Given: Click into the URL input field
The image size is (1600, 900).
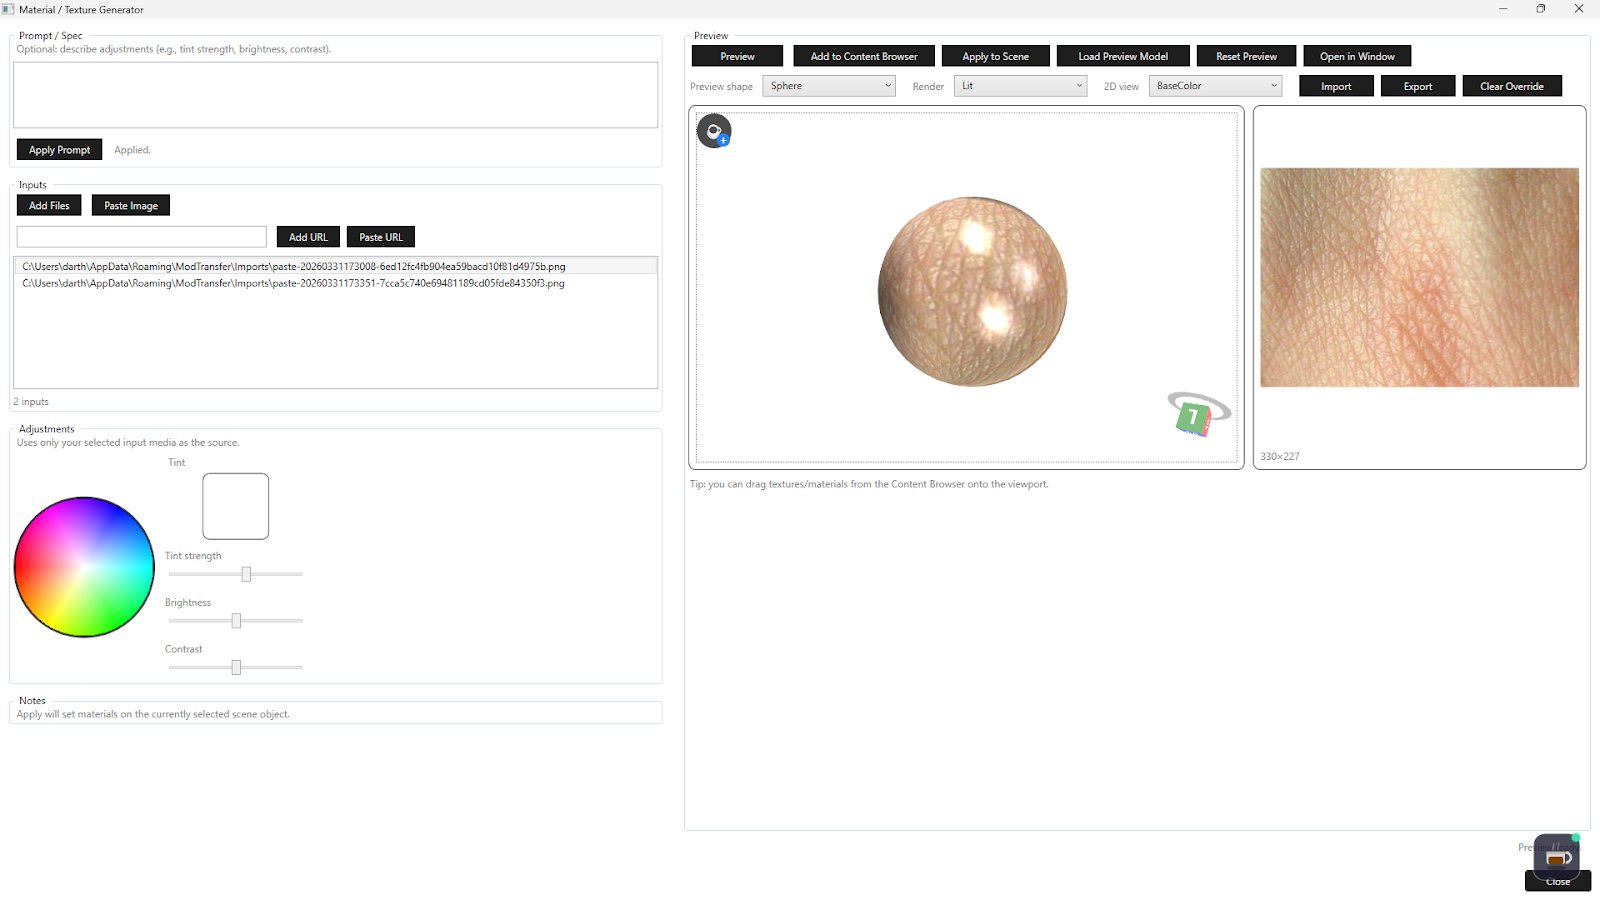Looking at the screenshot, I should (142, 237).
